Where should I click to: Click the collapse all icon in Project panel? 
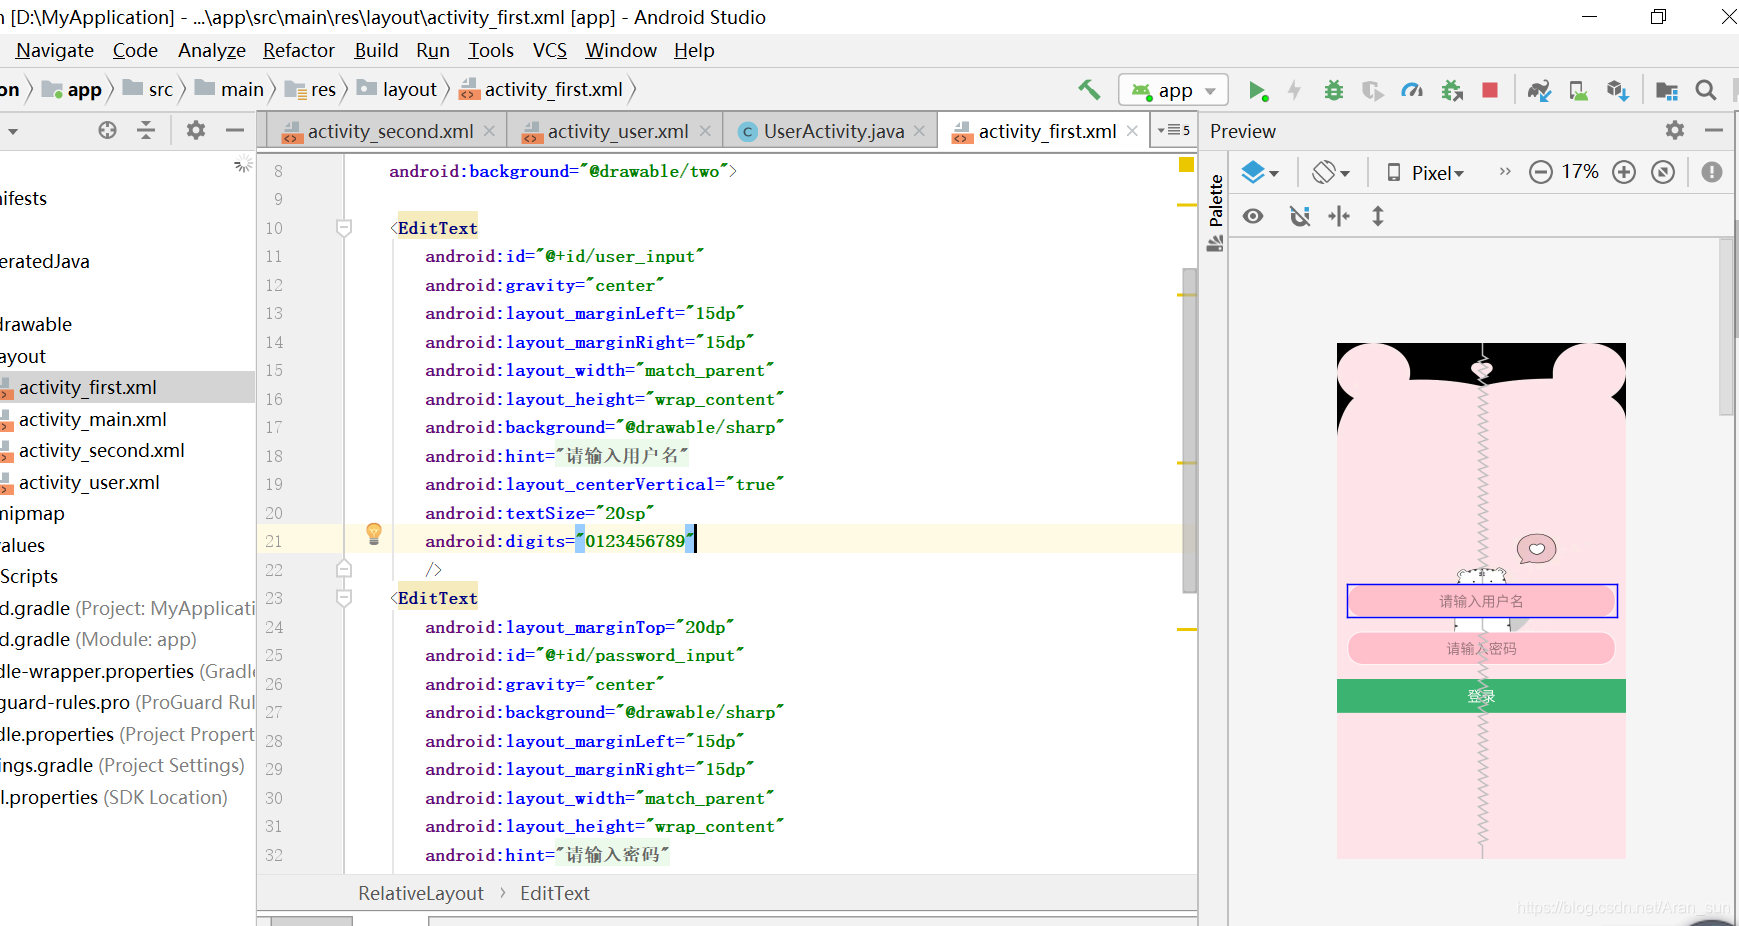coord(146,130)
